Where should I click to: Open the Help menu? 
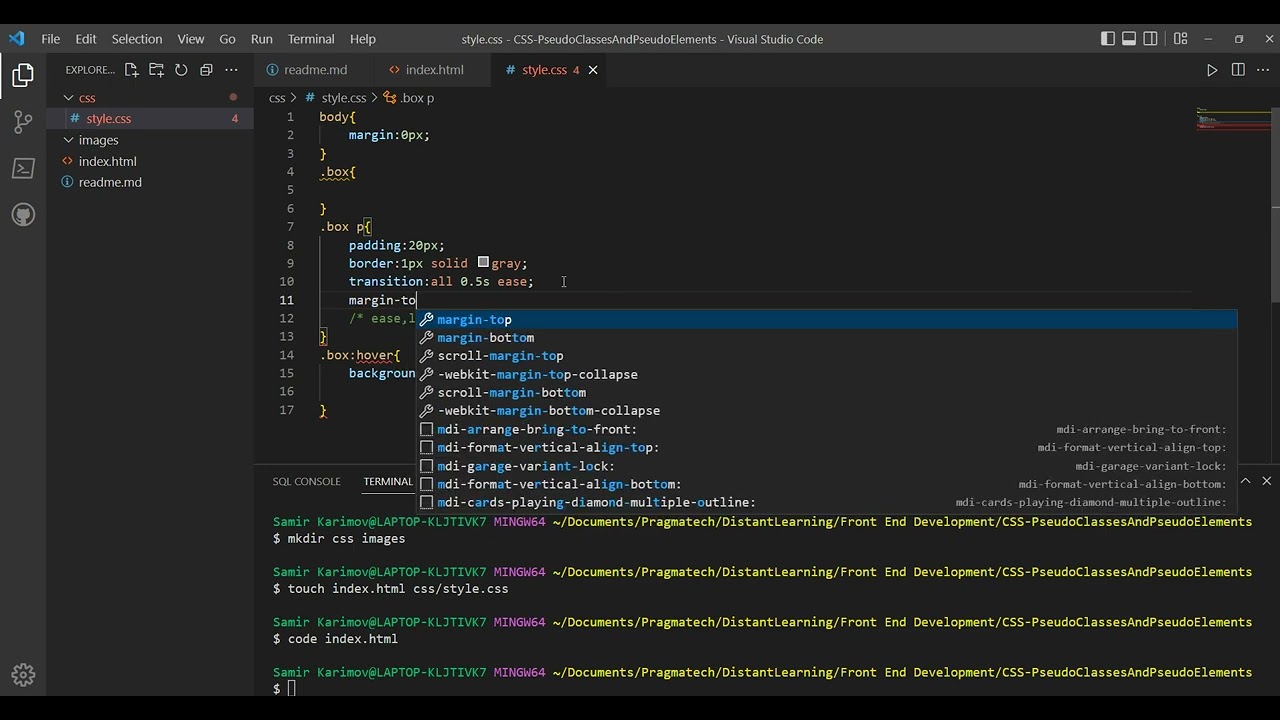coord(363,39)
